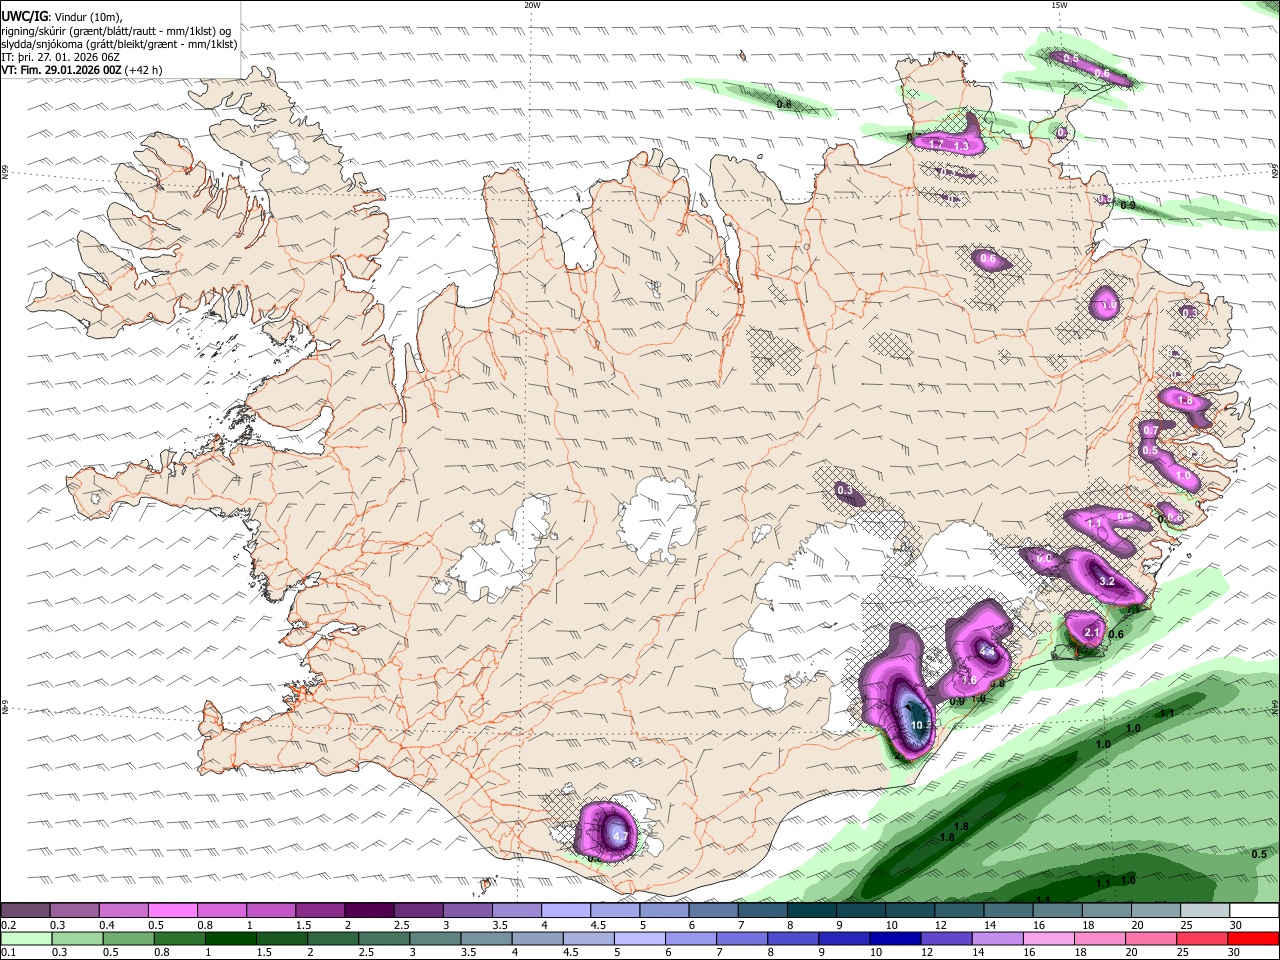This screenshot has height=960, width=1280.
Task: Pick the light lavender rain scale swatch labeled 5
Action: [x=639, y=939]
